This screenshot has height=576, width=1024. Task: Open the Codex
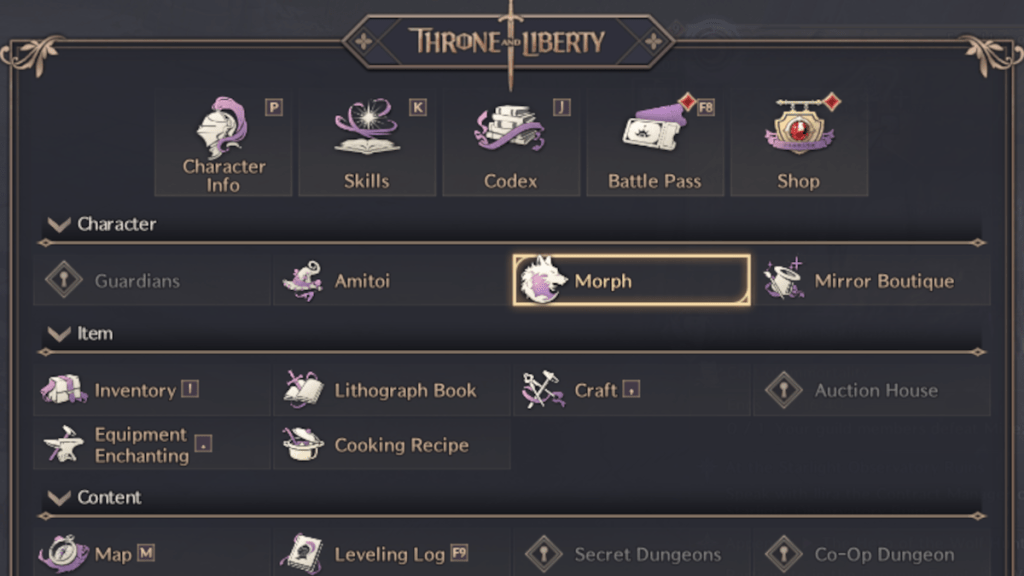(x=511, y=140)
